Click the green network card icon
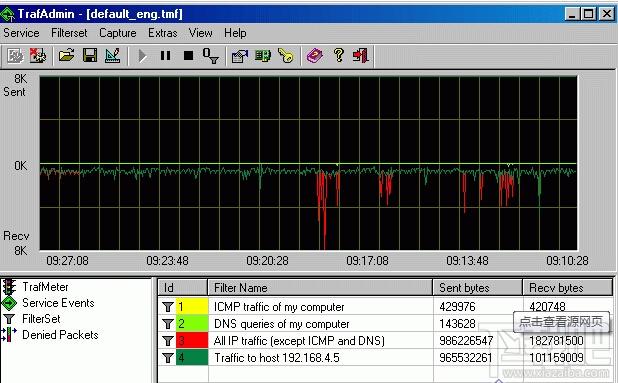This screenshot has width=618, height=383. coord(262,56)
